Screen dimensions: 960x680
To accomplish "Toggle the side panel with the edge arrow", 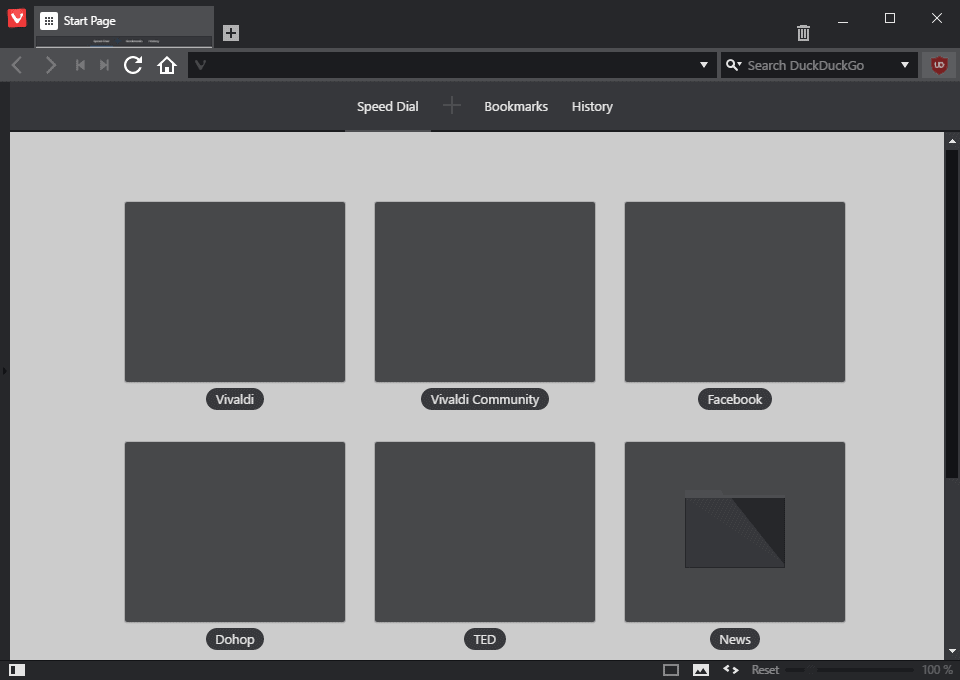I will pyautogui.click(x=4, y=369).
